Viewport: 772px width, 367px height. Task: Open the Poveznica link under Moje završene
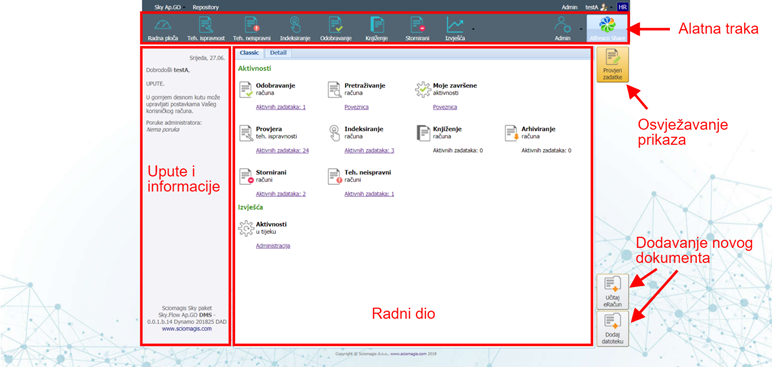[445, 107]
